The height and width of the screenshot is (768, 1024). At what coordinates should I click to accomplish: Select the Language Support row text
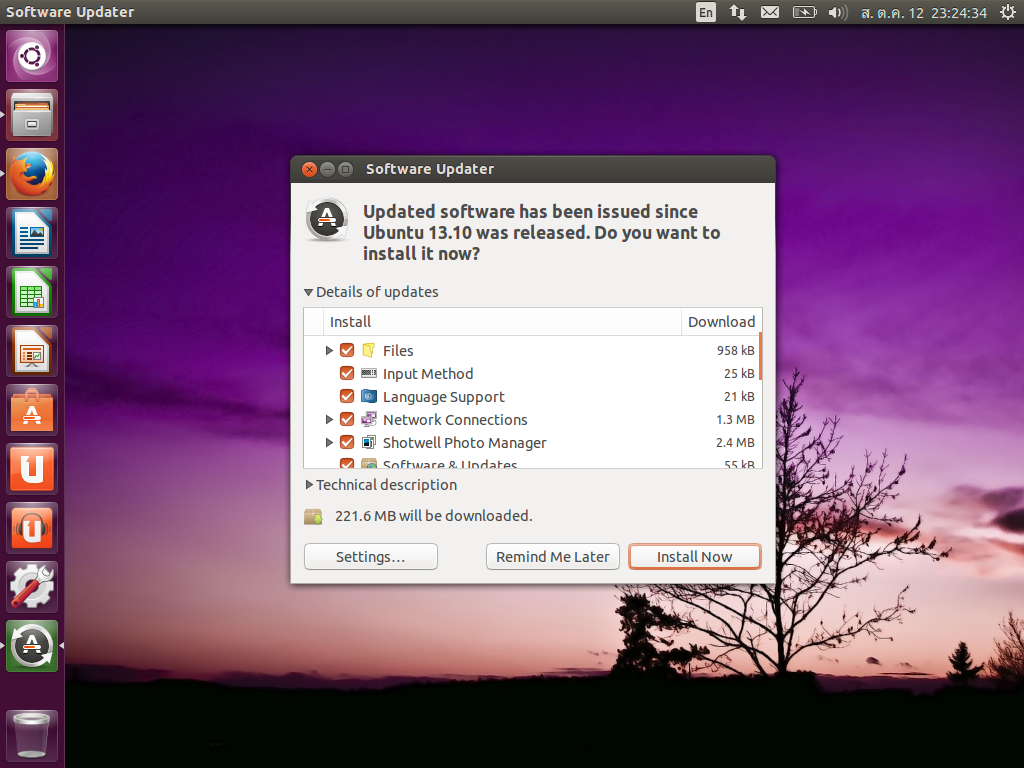click(x=443, y=396)
